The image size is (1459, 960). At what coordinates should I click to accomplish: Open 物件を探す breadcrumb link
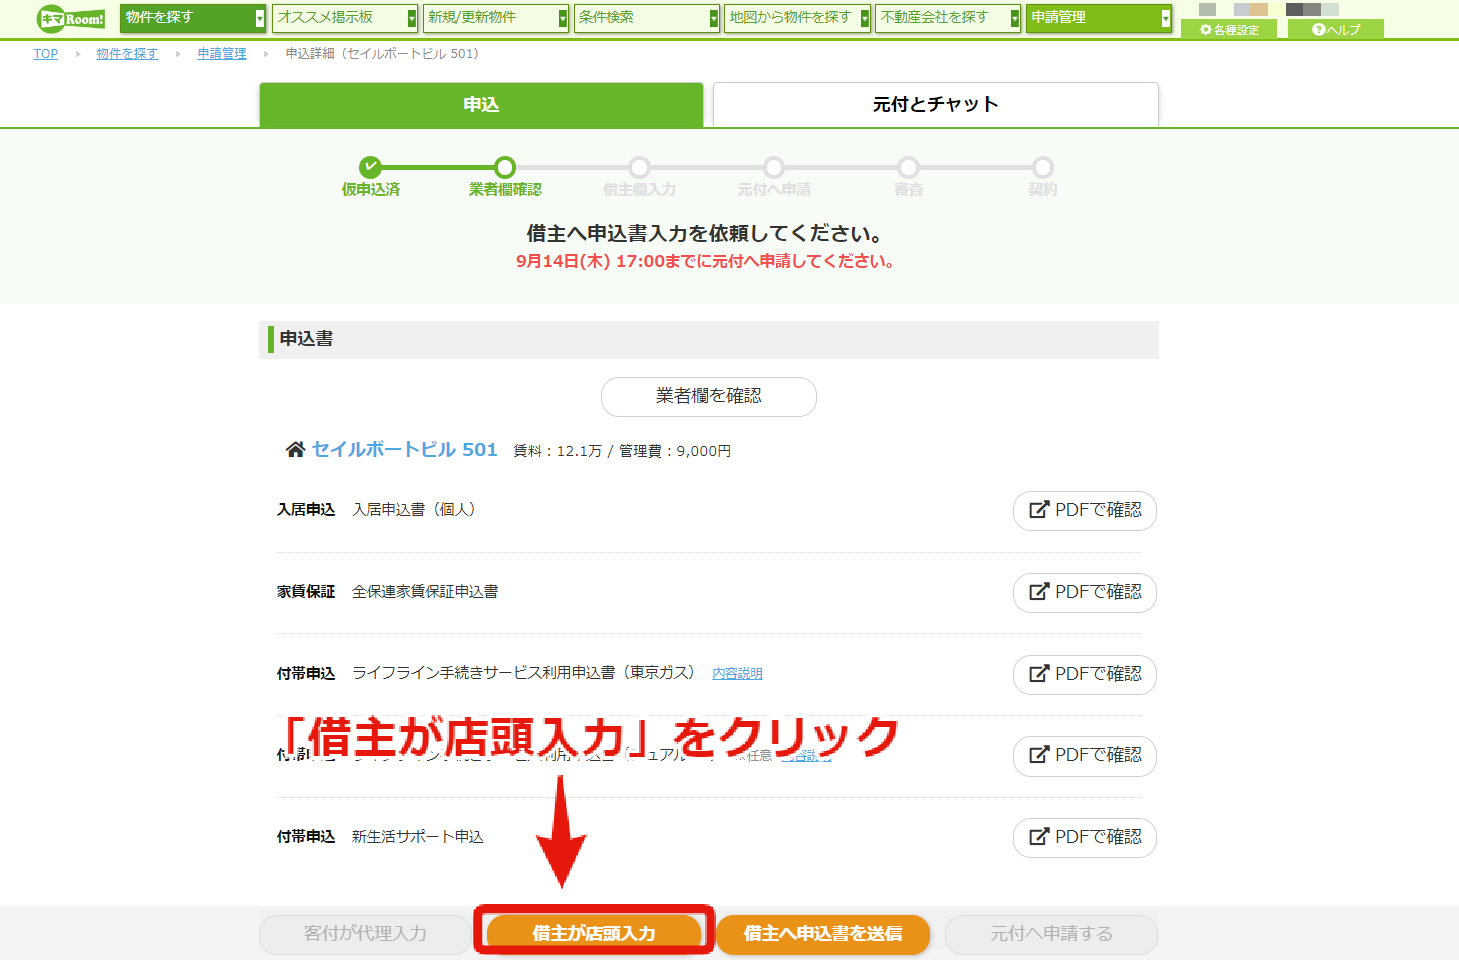point(127,54)
